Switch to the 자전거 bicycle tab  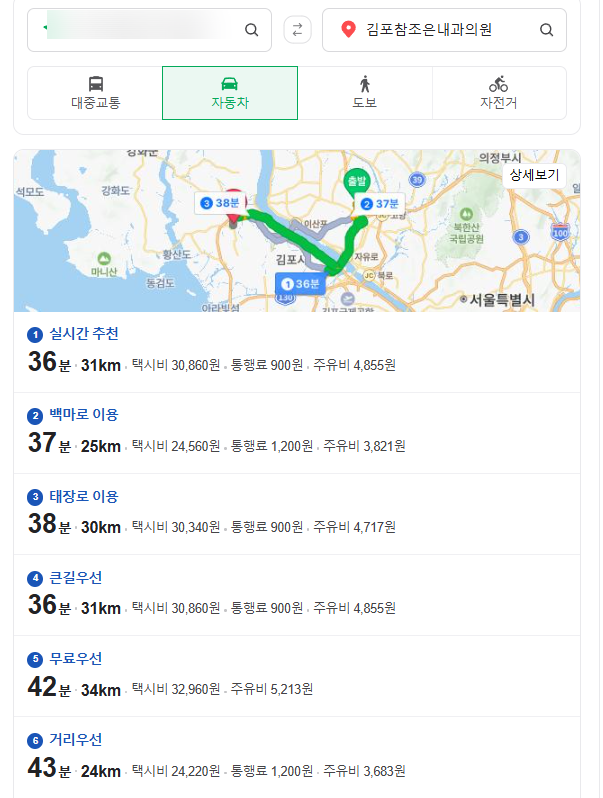499,93
